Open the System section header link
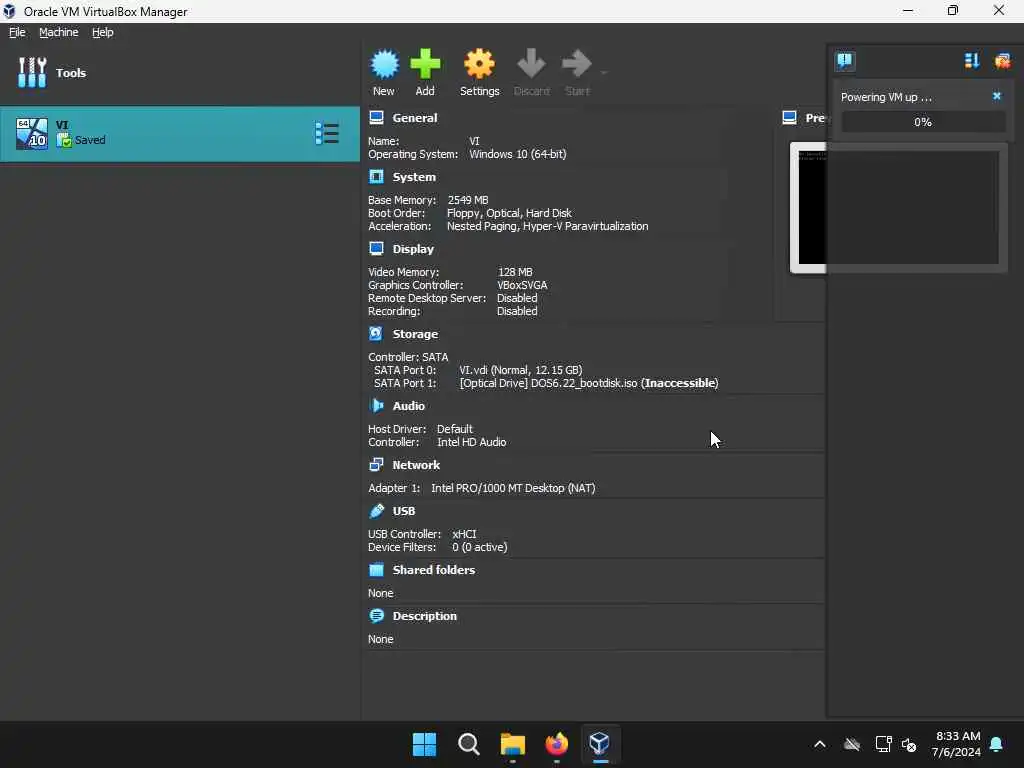This screenshot has width=1024, height=768. coord(414,177)
